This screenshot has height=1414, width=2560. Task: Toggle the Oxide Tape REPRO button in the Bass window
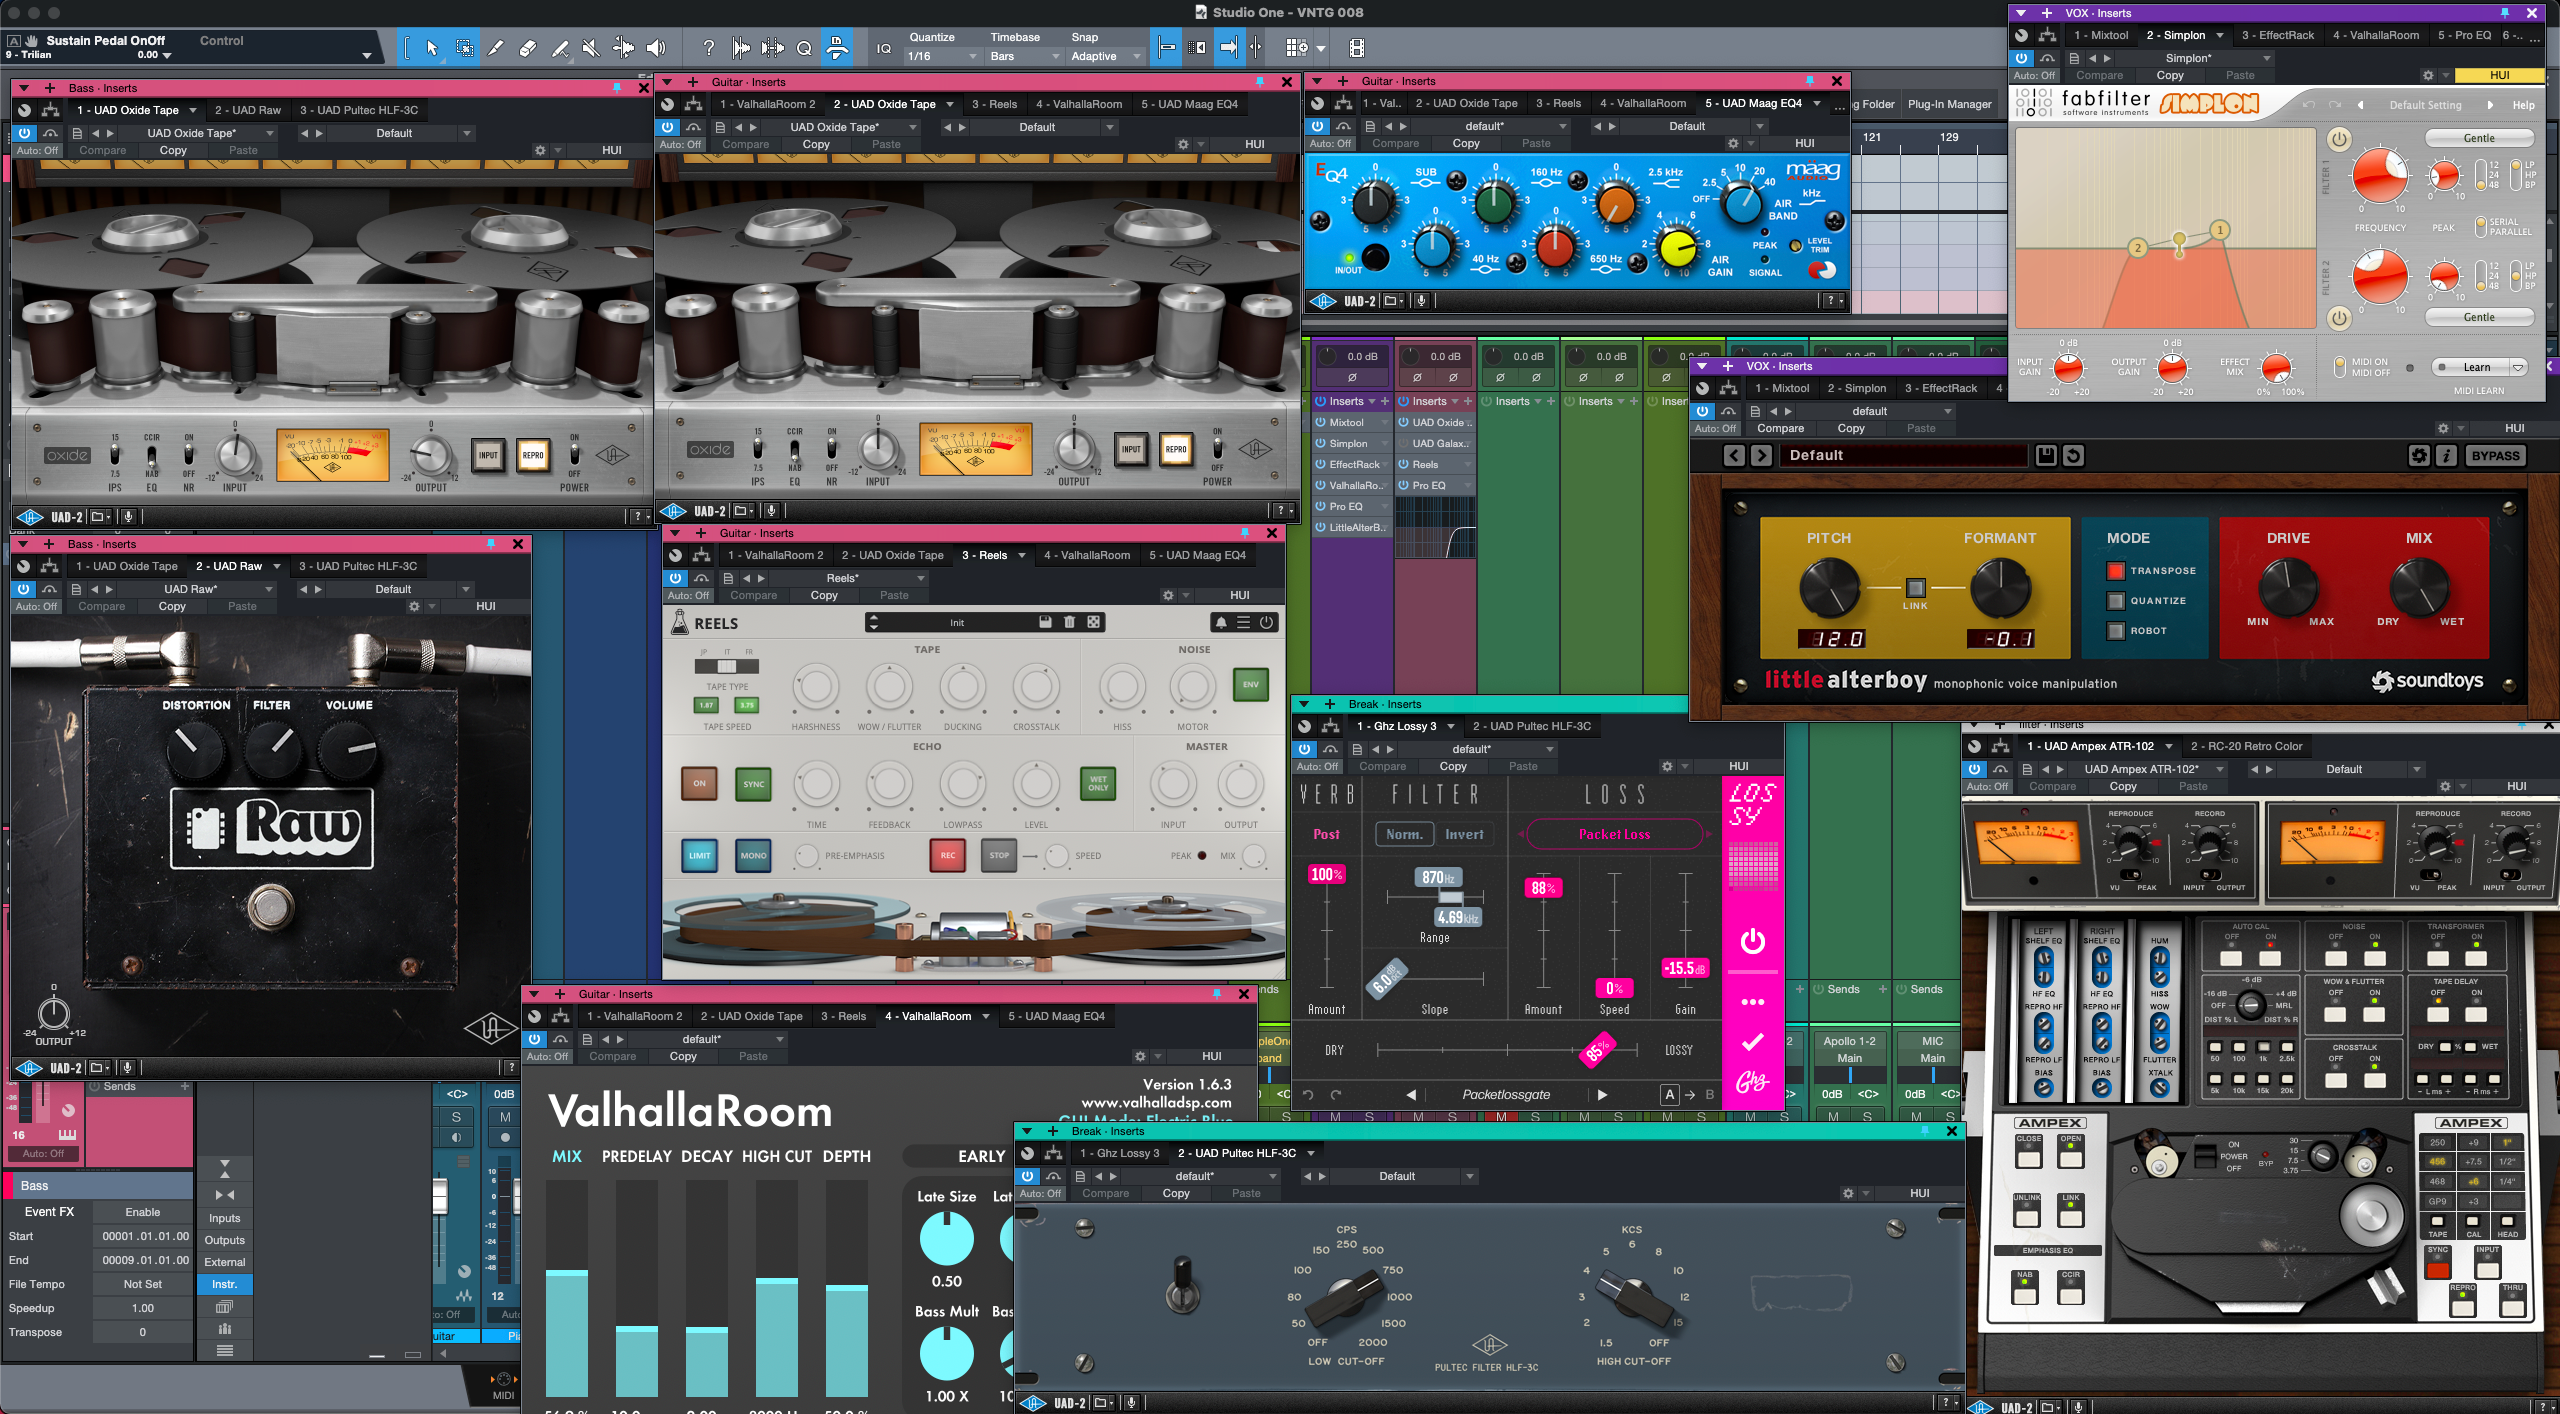tap(533, 455)
